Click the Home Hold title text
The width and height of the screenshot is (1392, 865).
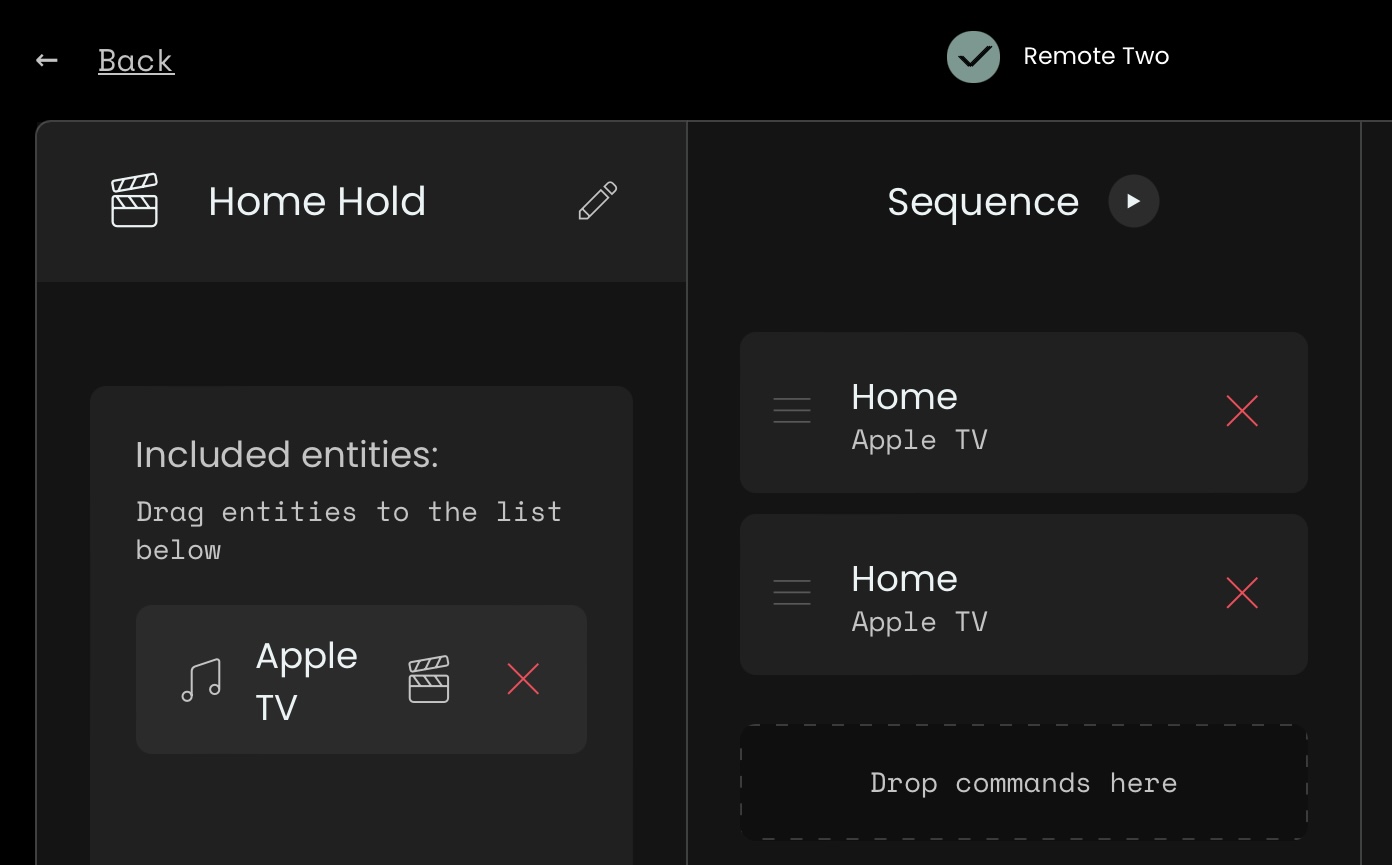tap(317, 201)
